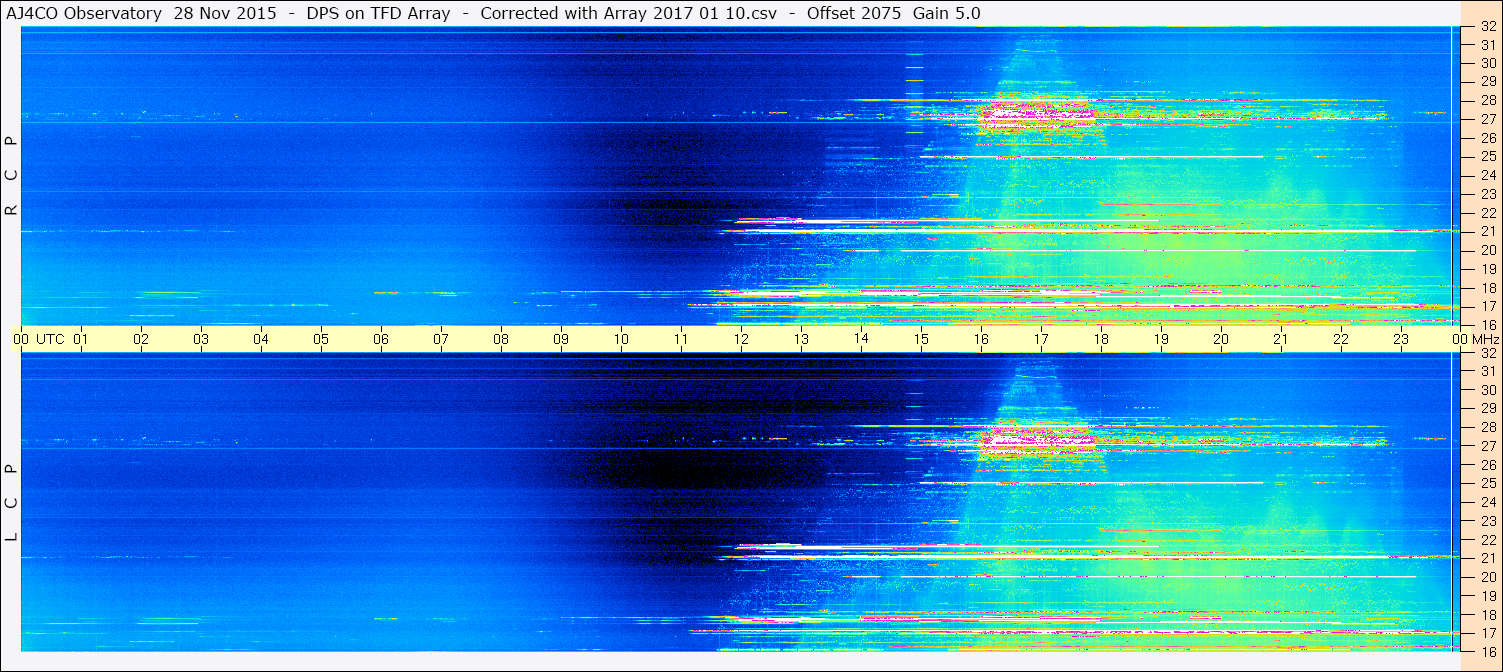Click the 11 hour mark on the UTC axis
The image size is (1503, 672).
(681, 339)
